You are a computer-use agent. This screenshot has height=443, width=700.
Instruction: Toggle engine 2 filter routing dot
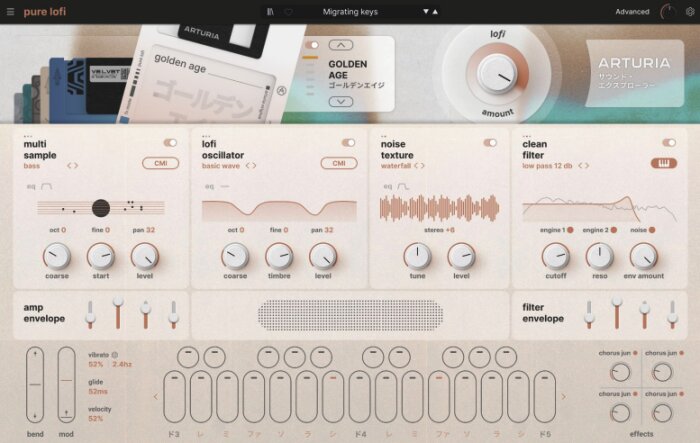pyautogui.click(x=614, y=230)
